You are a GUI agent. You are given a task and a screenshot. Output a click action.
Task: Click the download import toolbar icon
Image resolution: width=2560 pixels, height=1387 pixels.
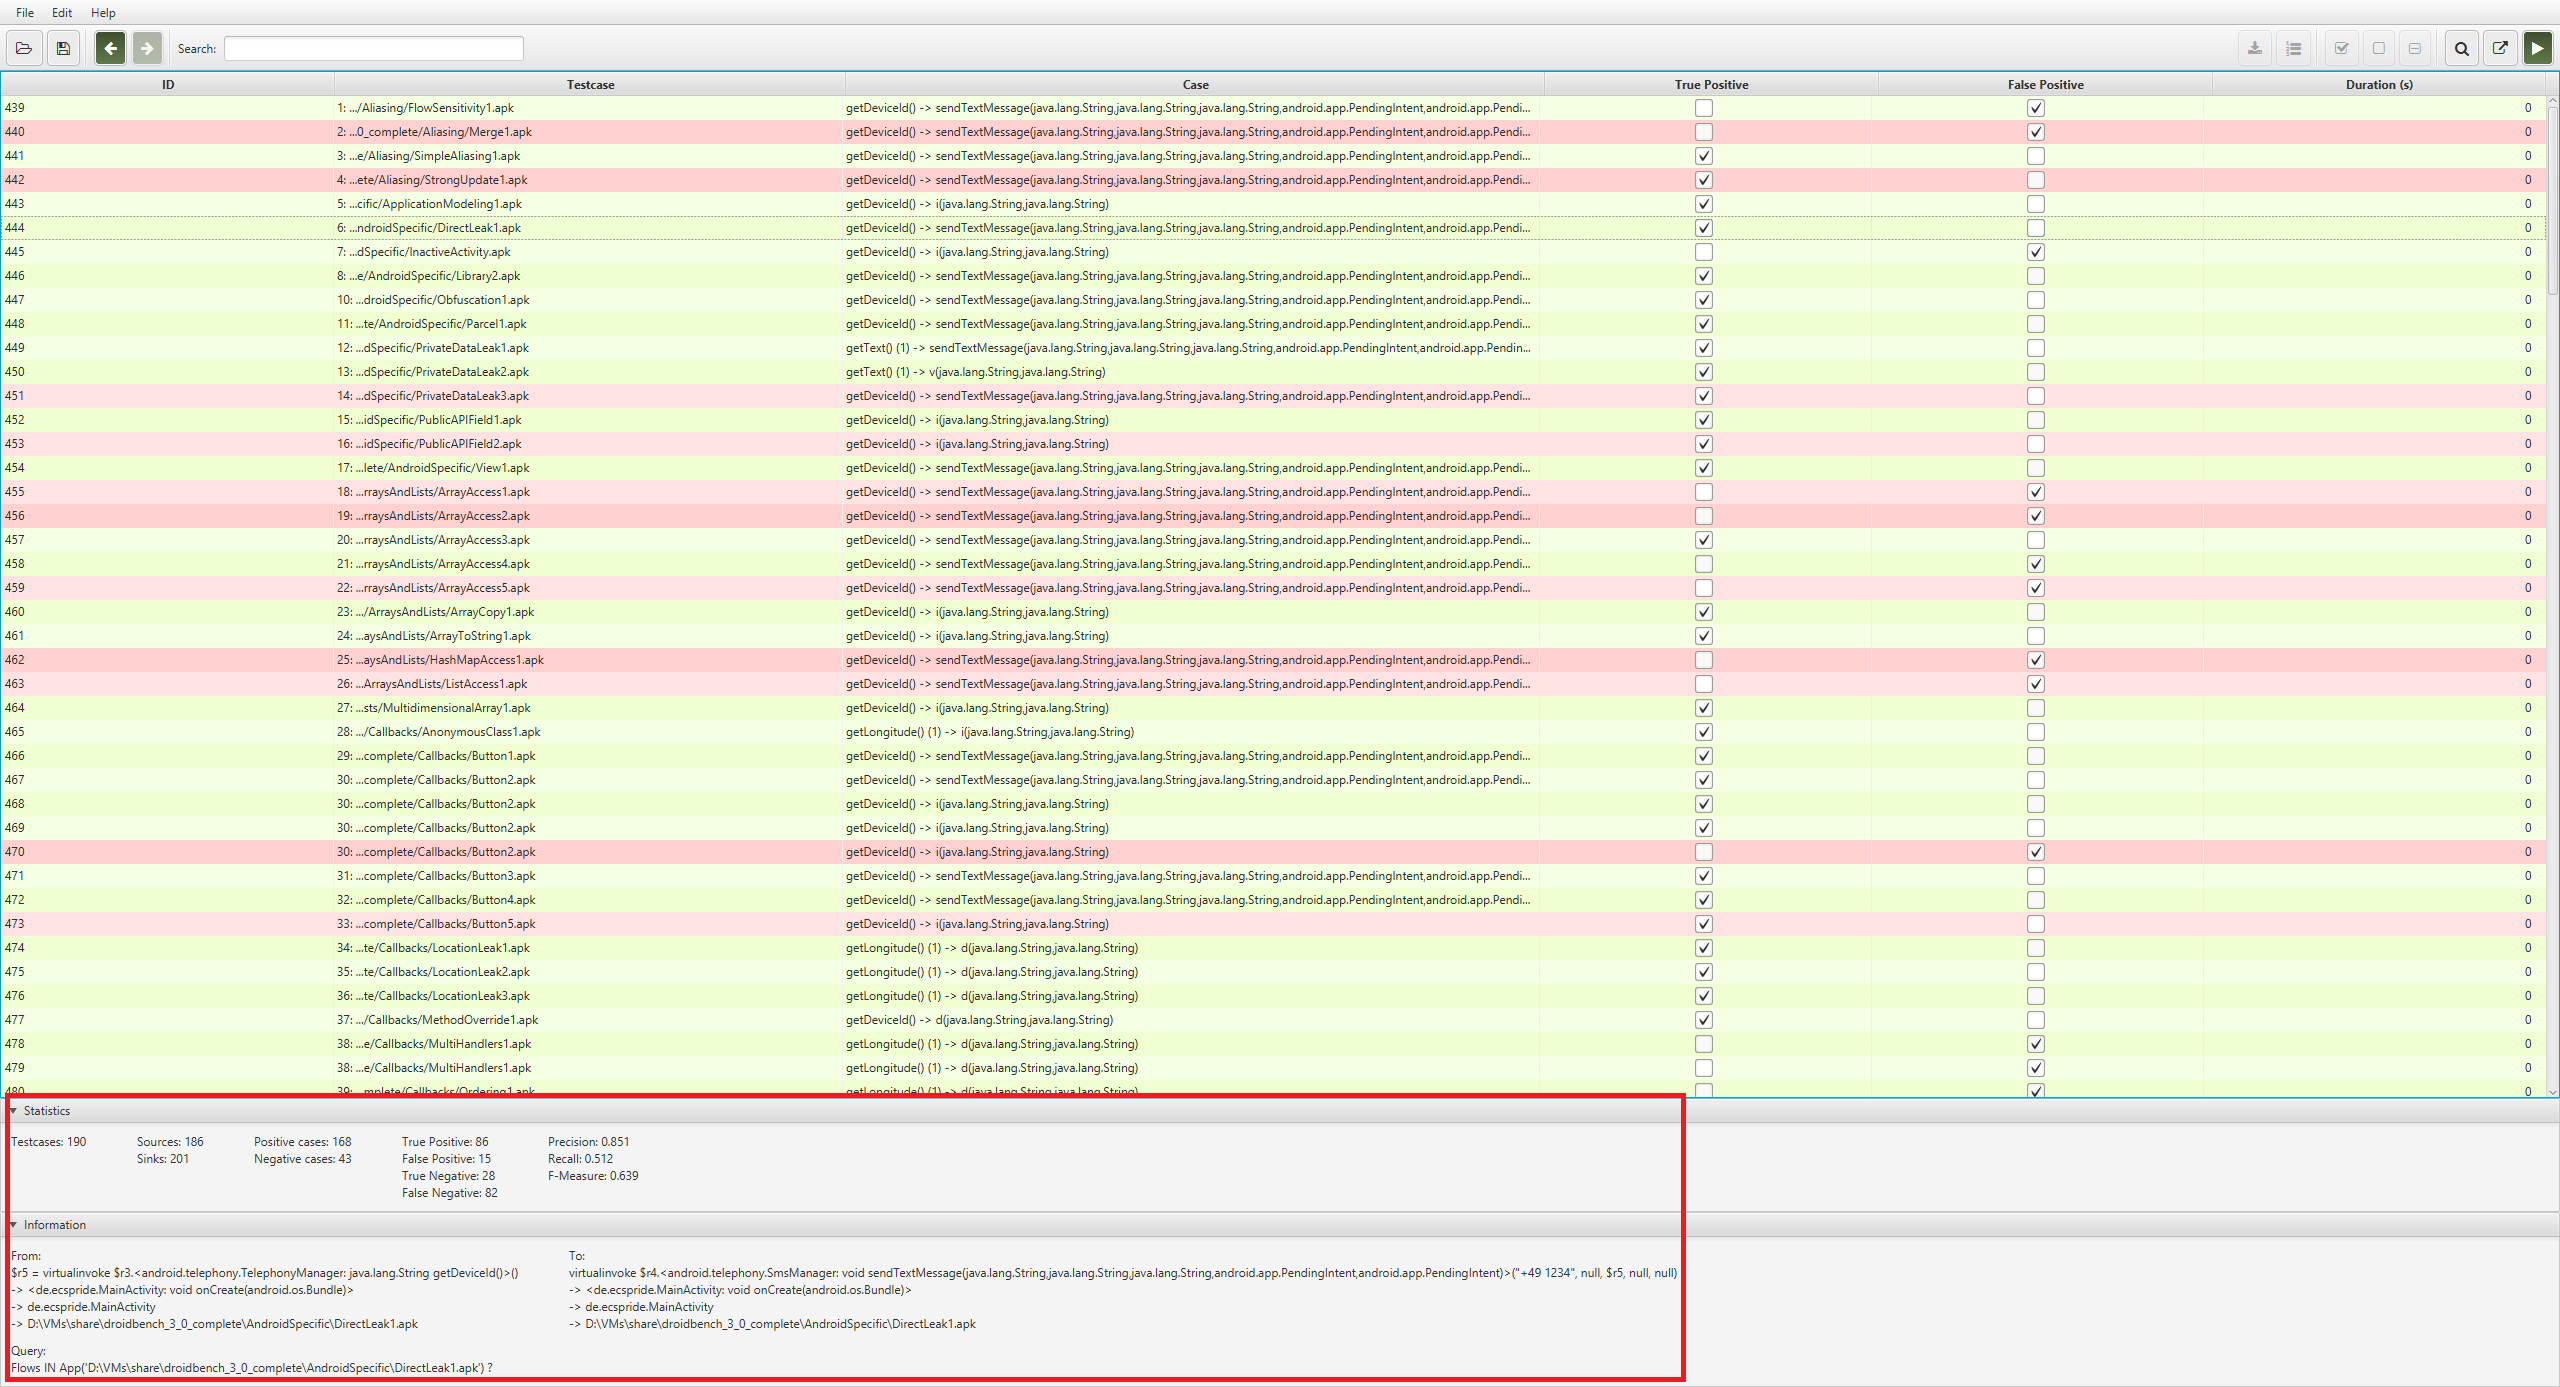pos(2255,48)
